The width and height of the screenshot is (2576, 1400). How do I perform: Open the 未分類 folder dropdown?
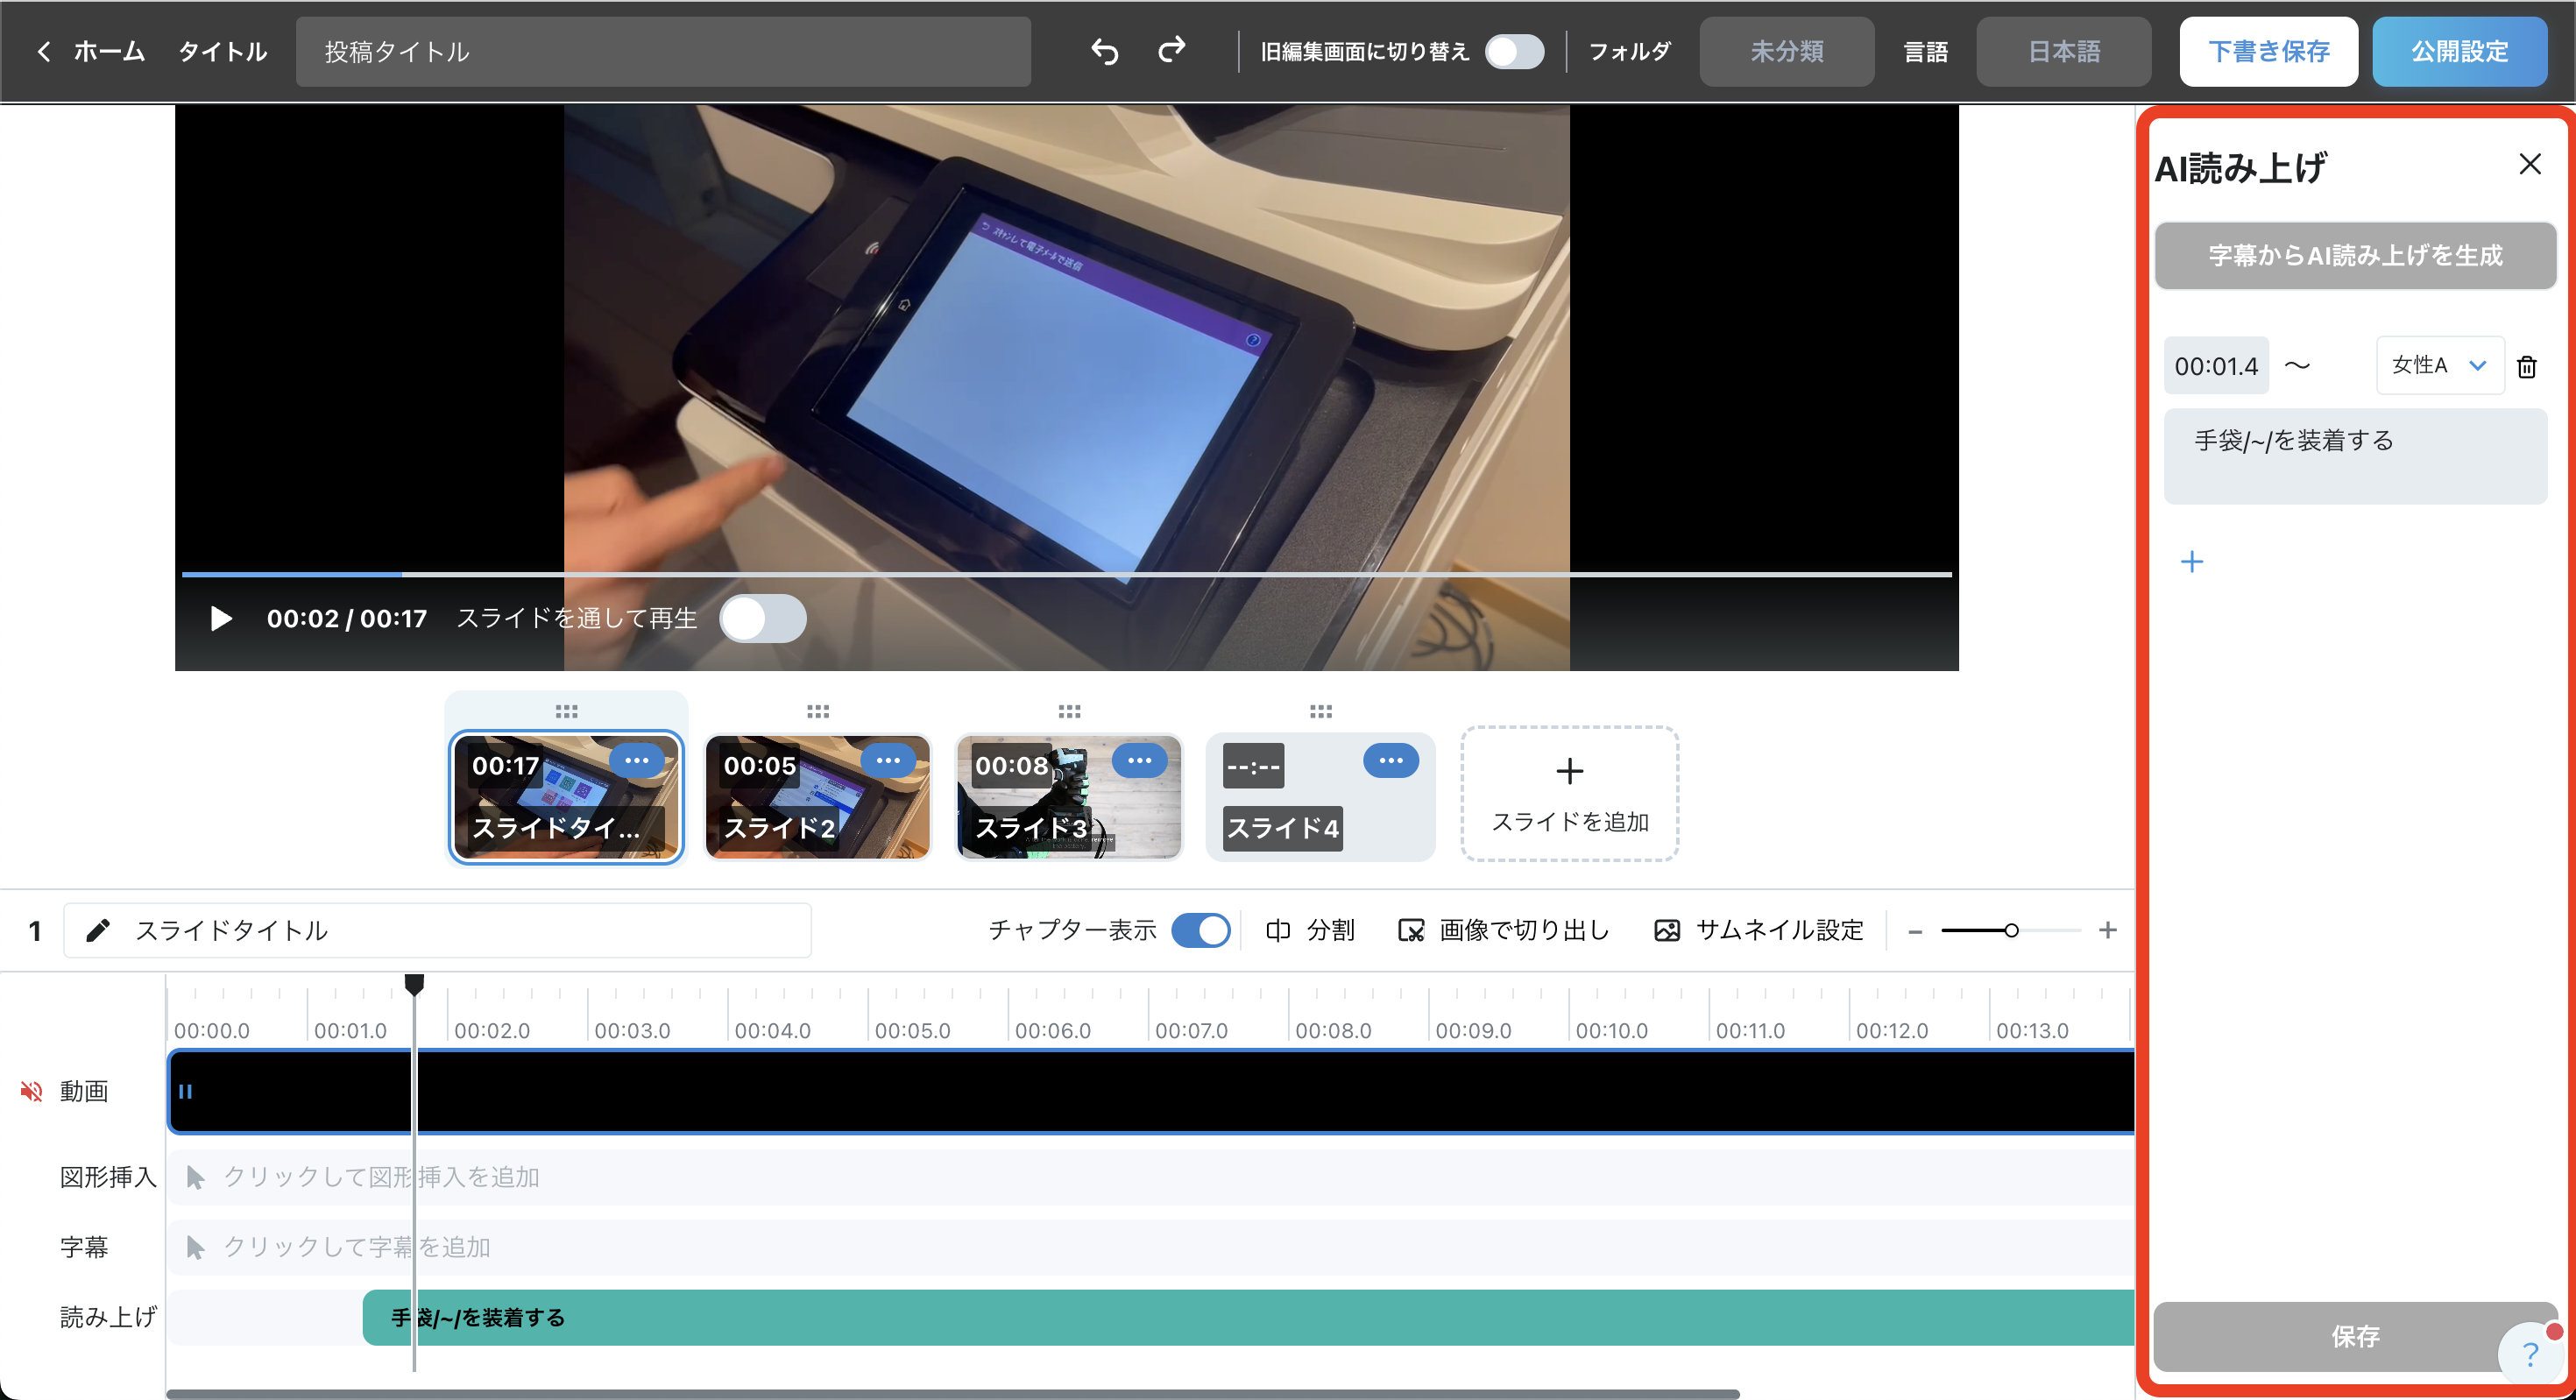[1786, 51]
